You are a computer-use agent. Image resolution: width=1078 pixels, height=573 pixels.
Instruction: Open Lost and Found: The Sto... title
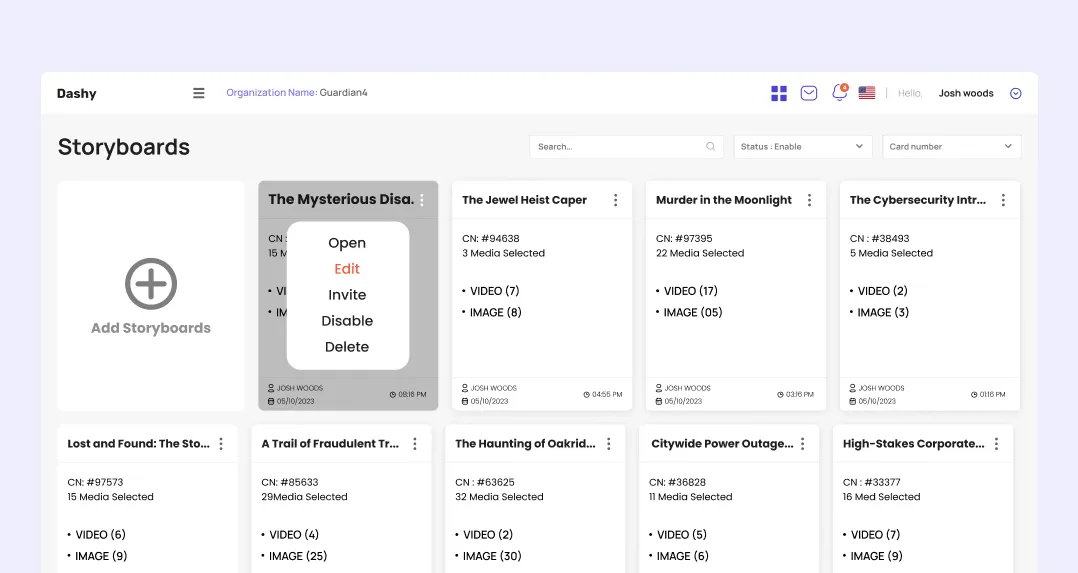pos(139,444)
